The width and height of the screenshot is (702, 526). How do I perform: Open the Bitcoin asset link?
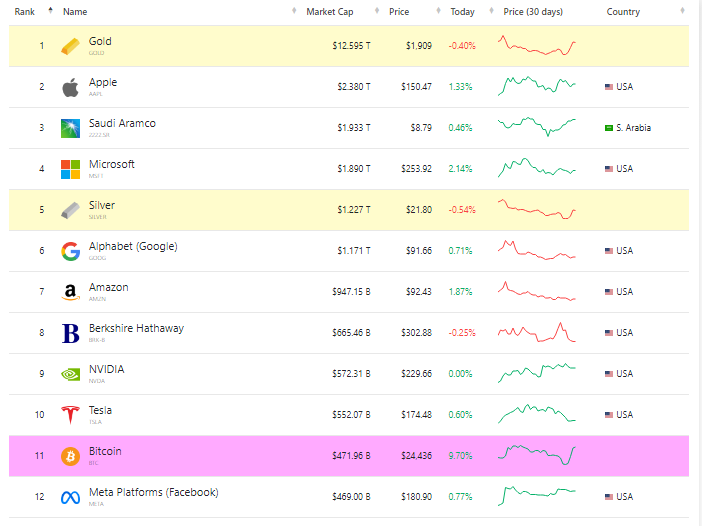click(x=105, y=451)
